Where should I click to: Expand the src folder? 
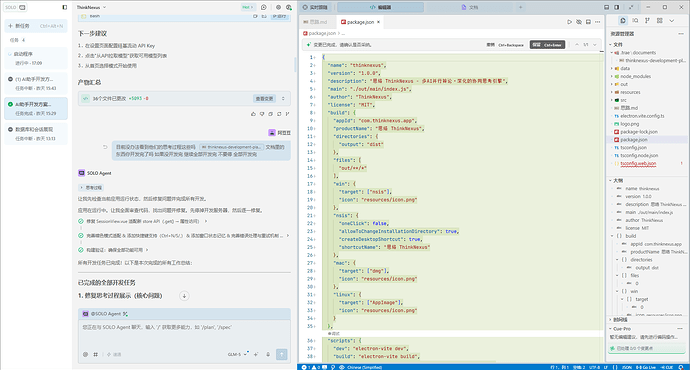click(x=623, y=100)
